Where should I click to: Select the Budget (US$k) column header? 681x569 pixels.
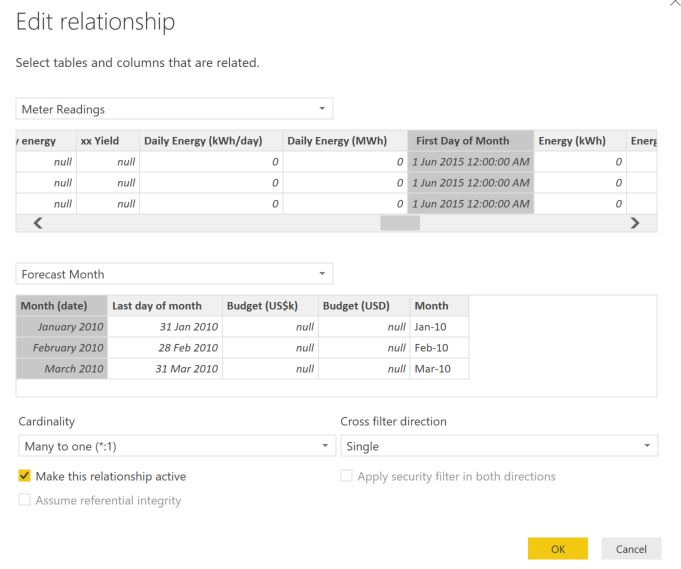(270, 306)
